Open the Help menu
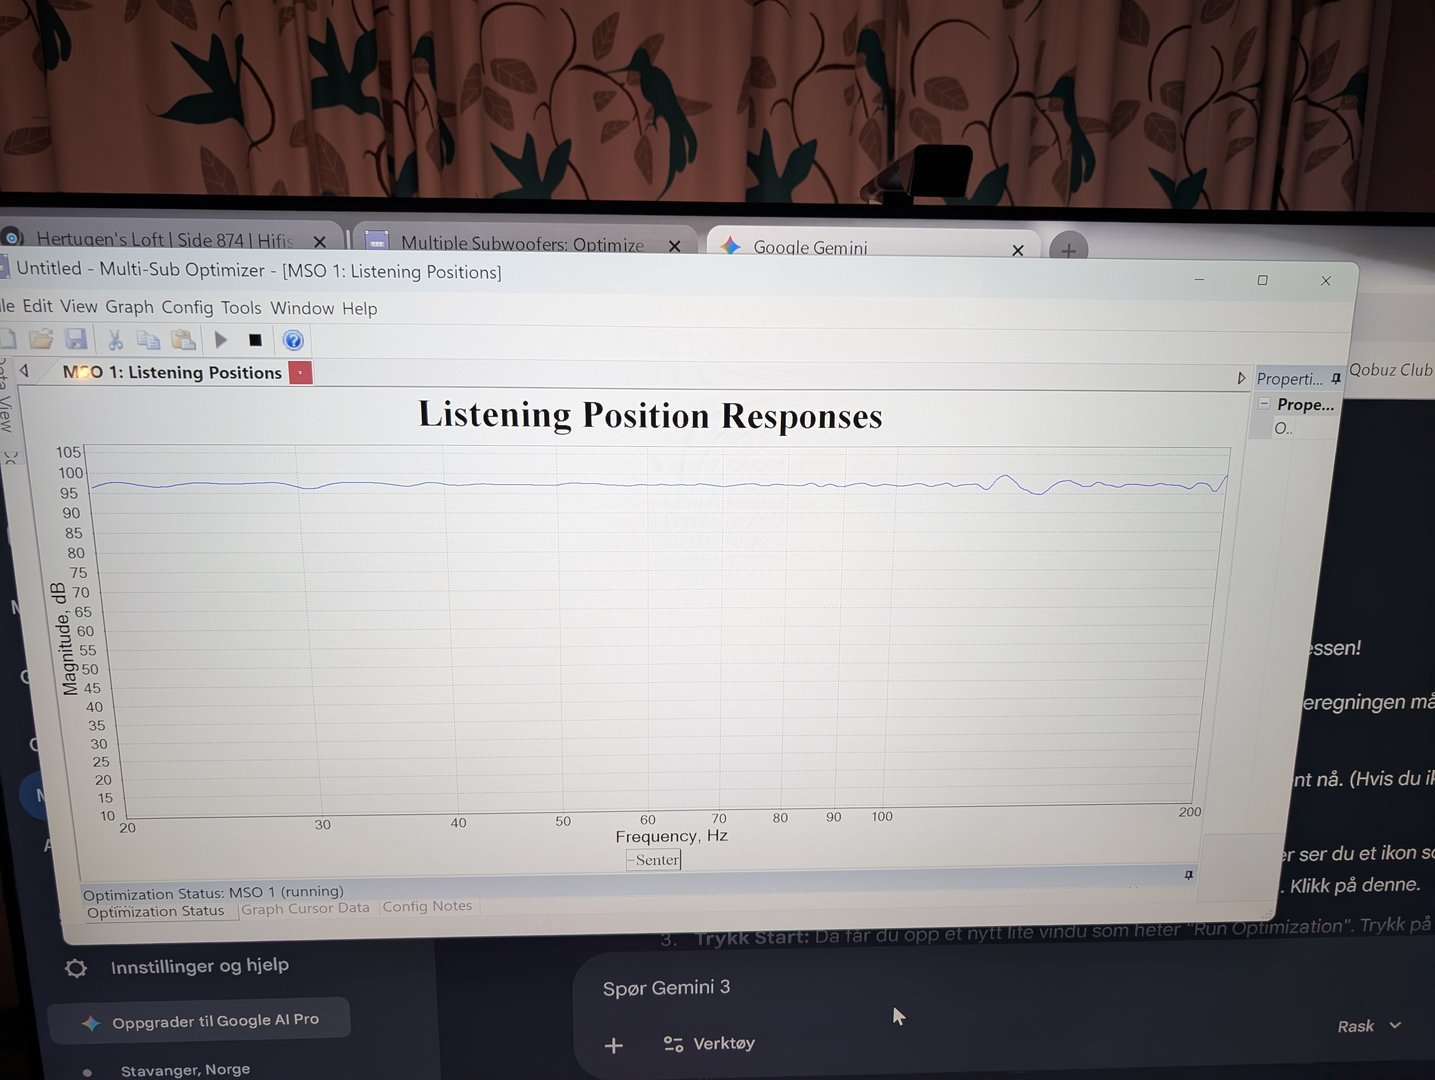Viewport: 1435px width, 1080px height. click(x=360, y=309)
